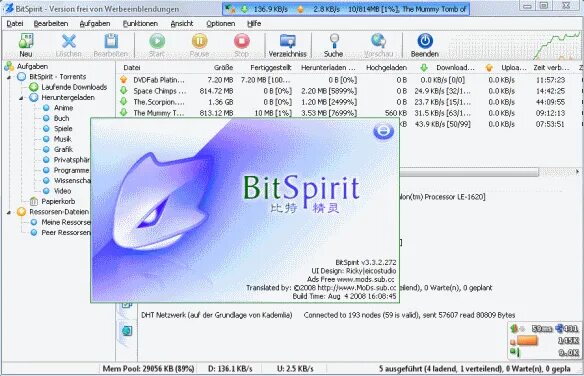Select The.Scorpion torrent row
584x376 pixels.
(349, 102)
